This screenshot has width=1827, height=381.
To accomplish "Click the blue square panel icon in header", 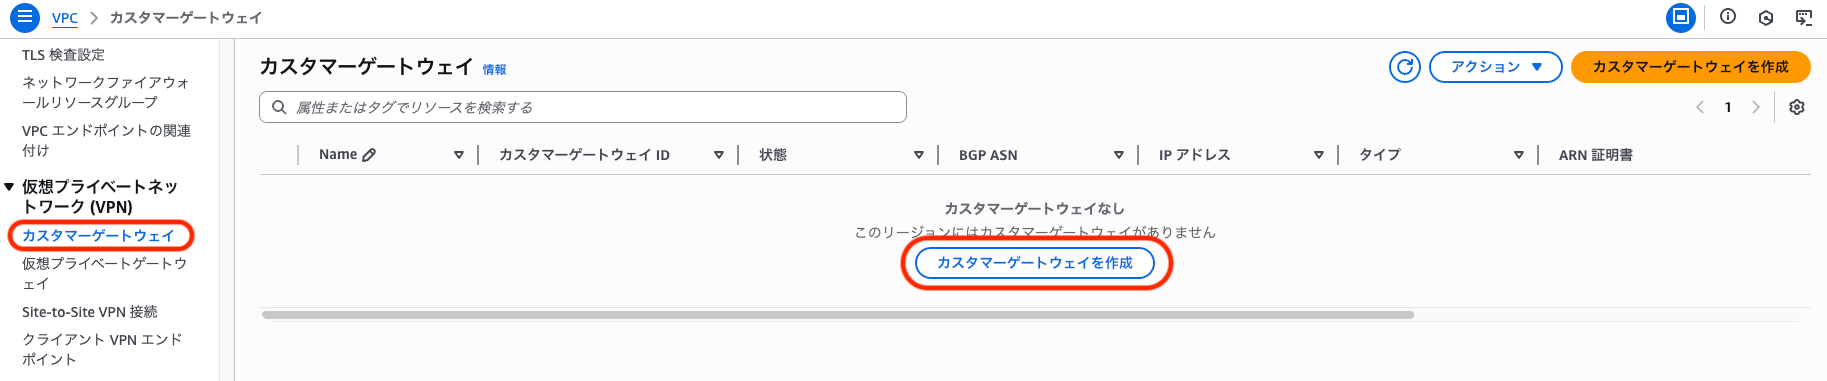I will coord(1681,17).
